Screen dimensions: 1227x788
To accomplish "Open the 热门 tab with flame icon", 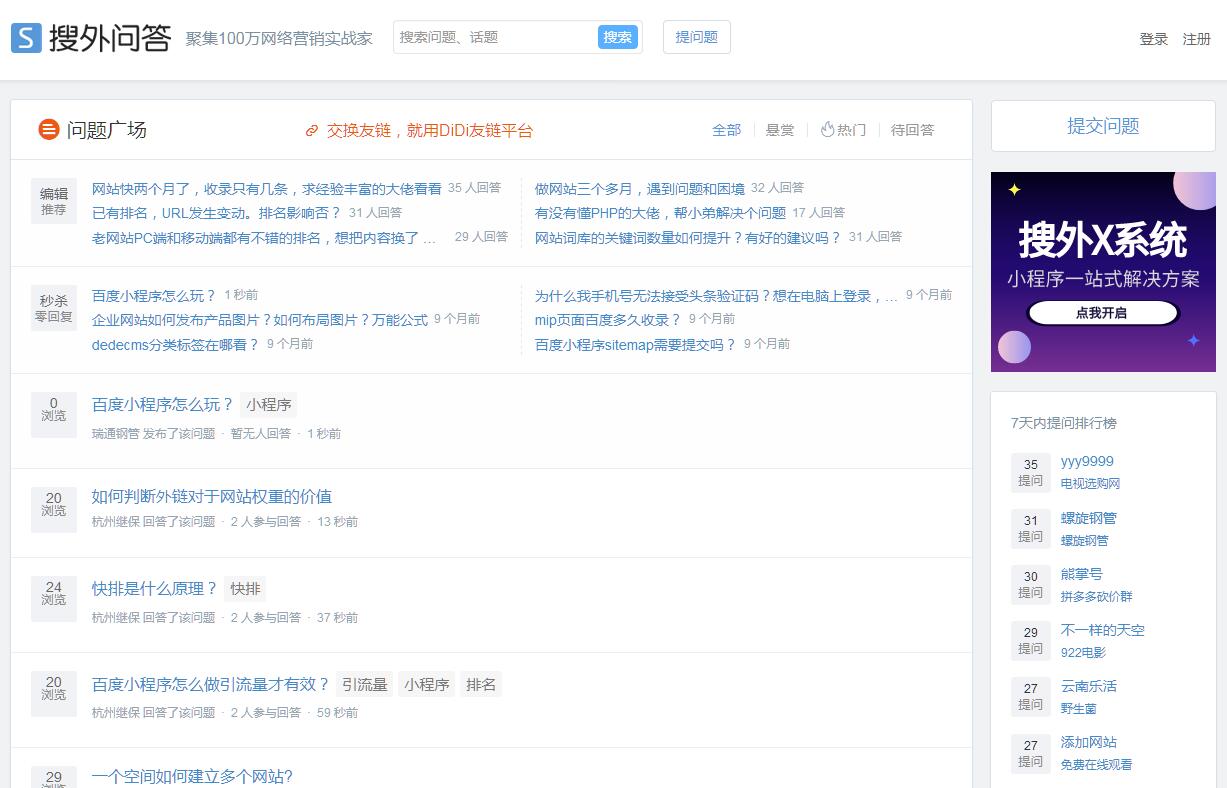I will point(843,130).
